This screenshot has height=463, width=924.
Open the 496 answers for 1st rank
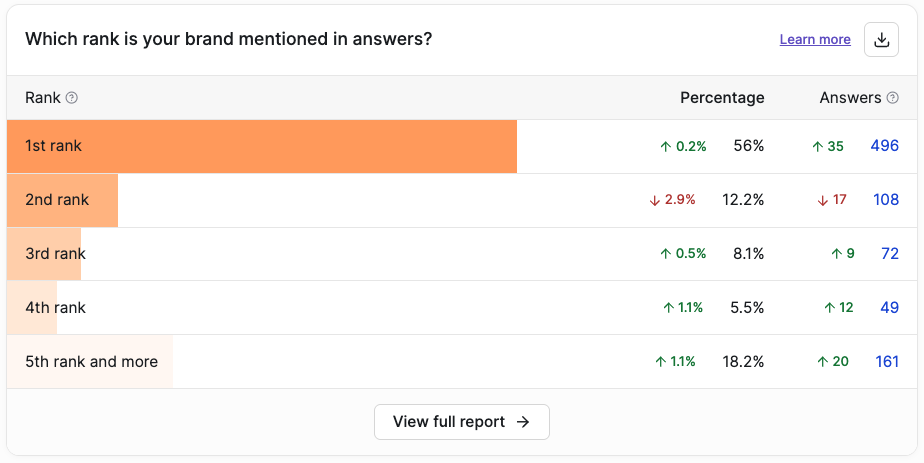click(885, 146)
